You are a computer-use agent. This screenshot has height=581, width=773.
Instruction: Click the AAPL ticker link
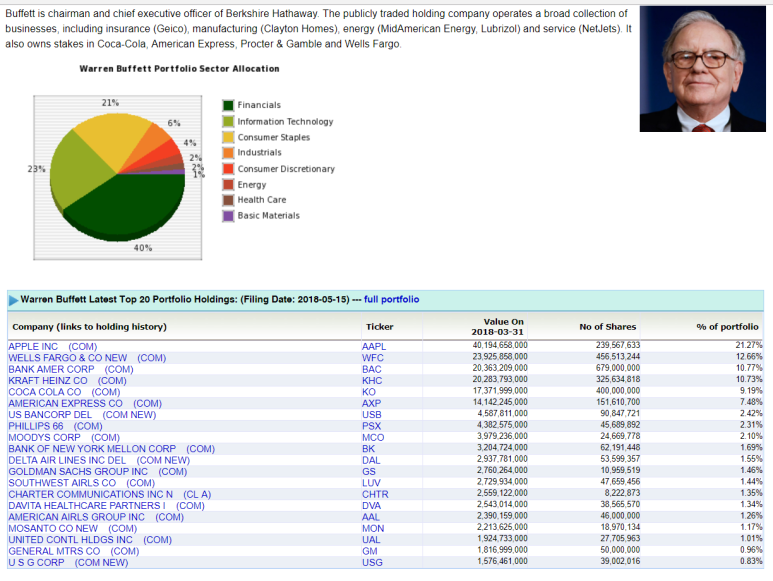coord(374,346)
